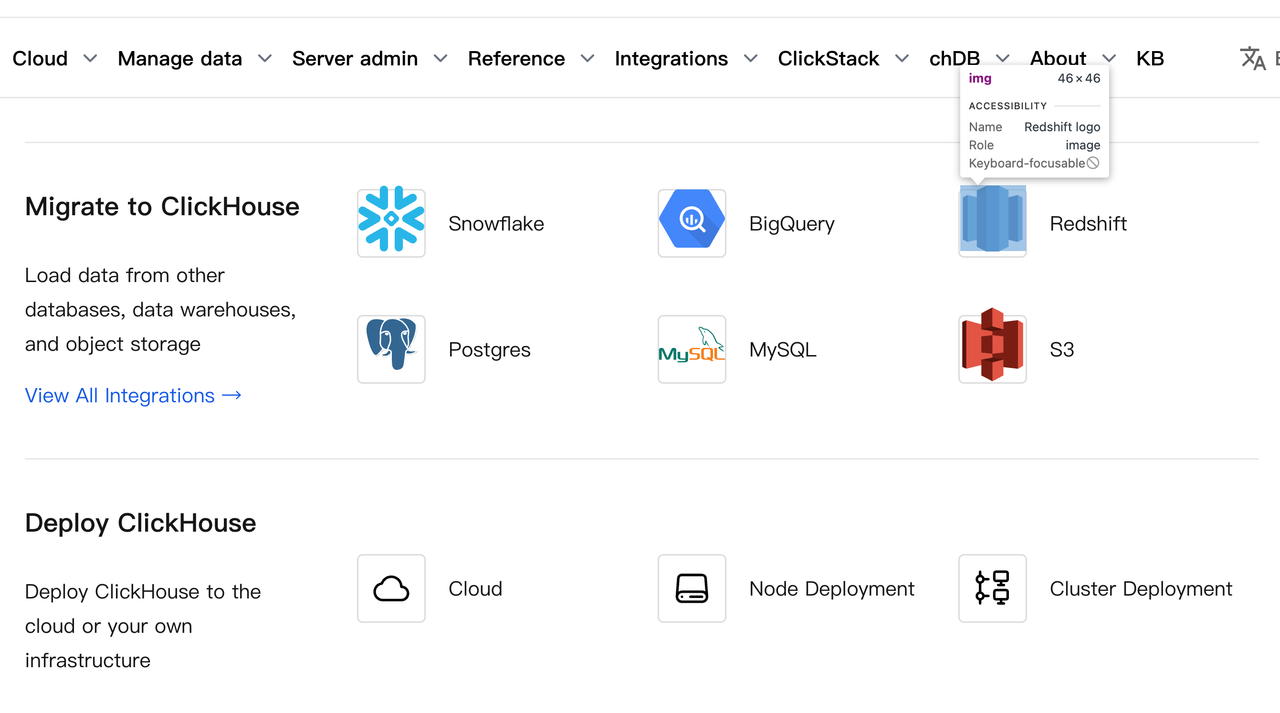1280x713 pixels.
Task: Open the S3 text link
Action: [x=1062, y=350]
